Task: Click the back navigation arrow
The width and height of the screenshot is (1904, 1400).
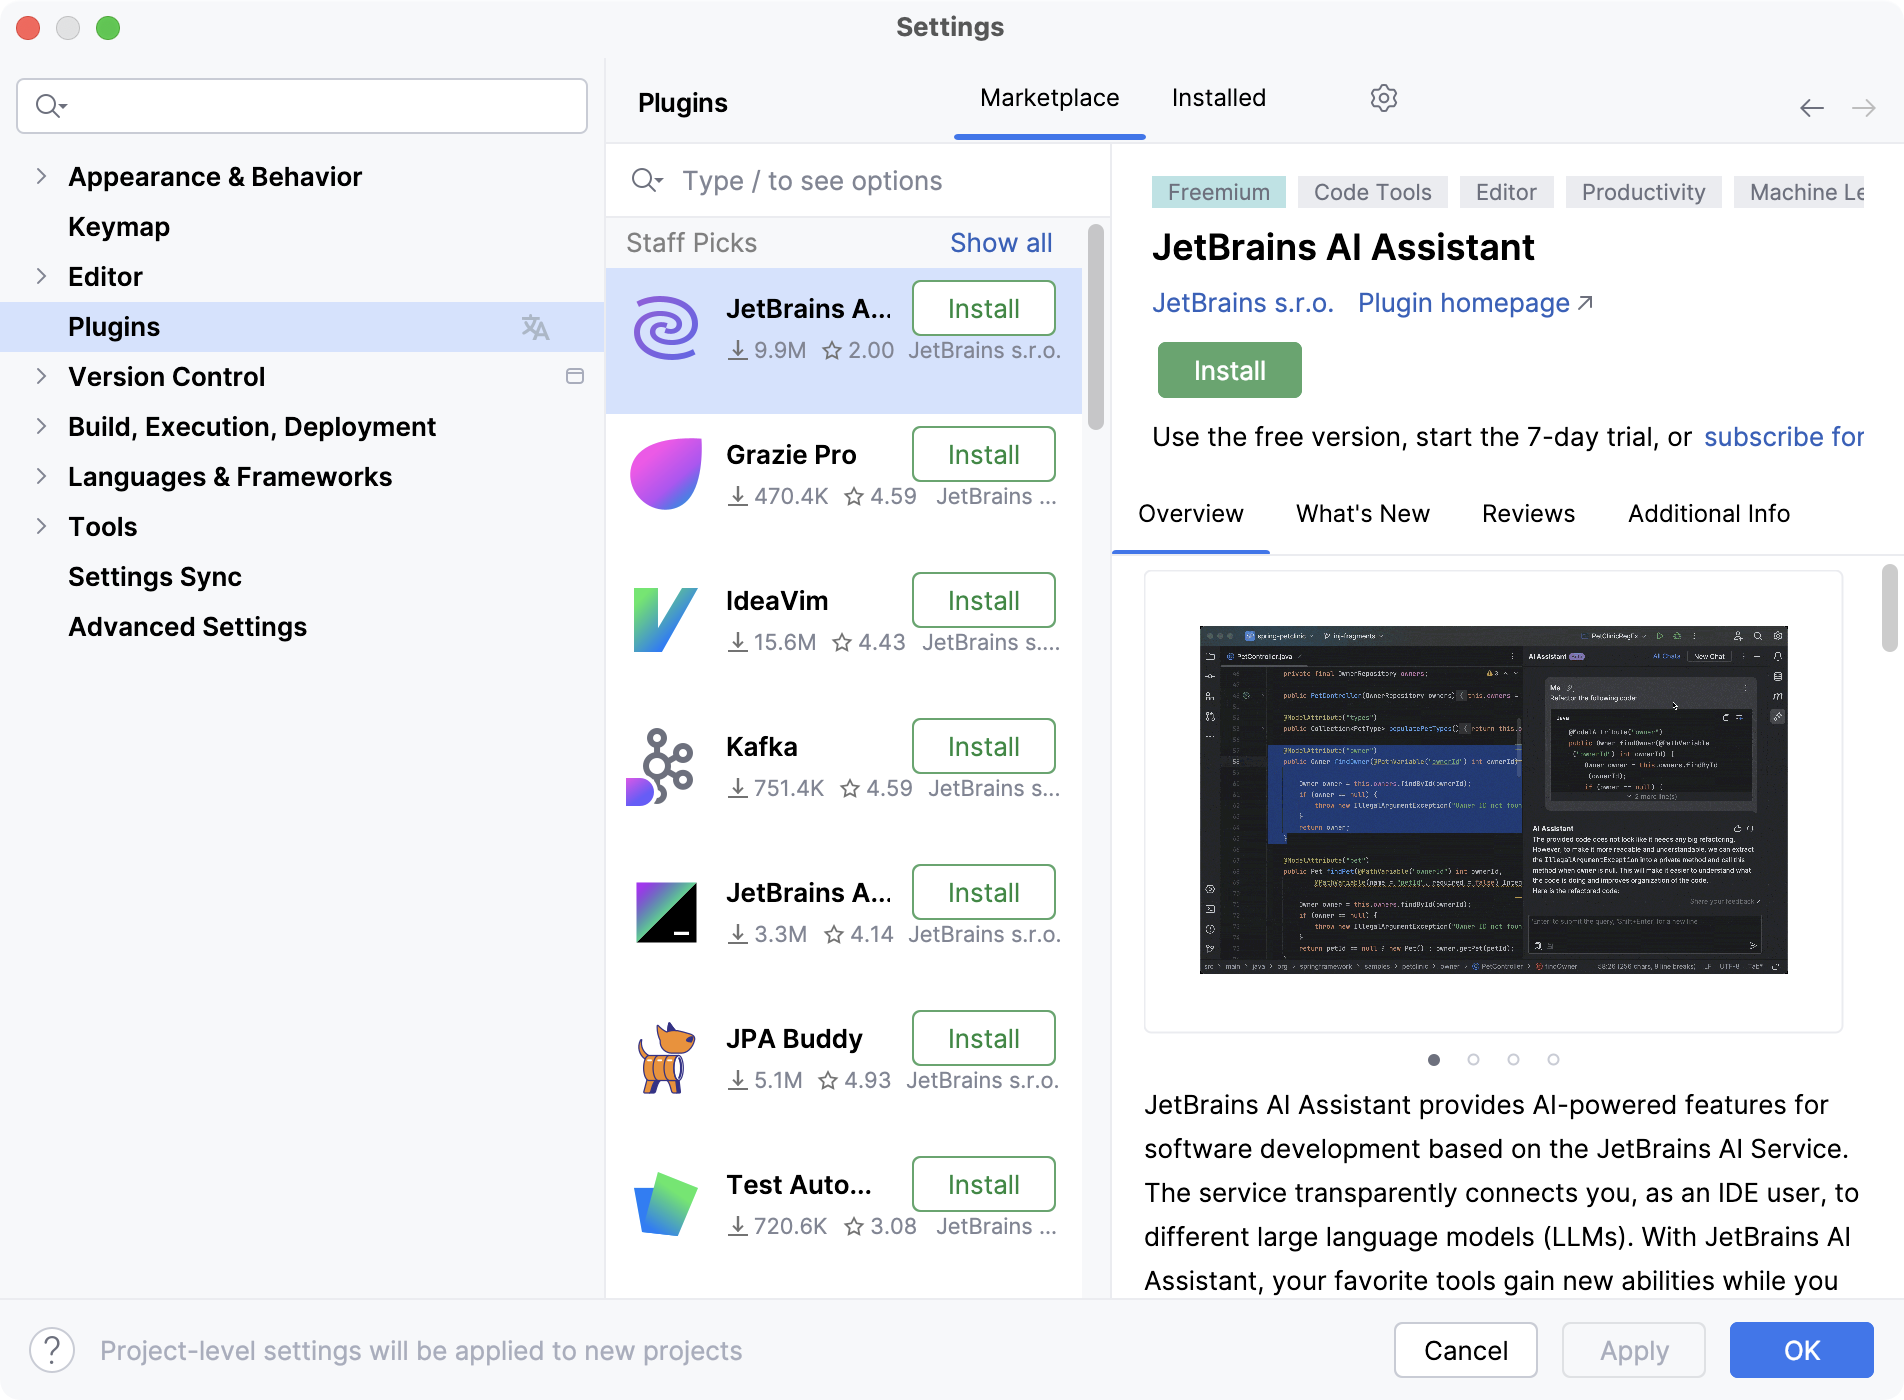Action: tap(1811, 108)
